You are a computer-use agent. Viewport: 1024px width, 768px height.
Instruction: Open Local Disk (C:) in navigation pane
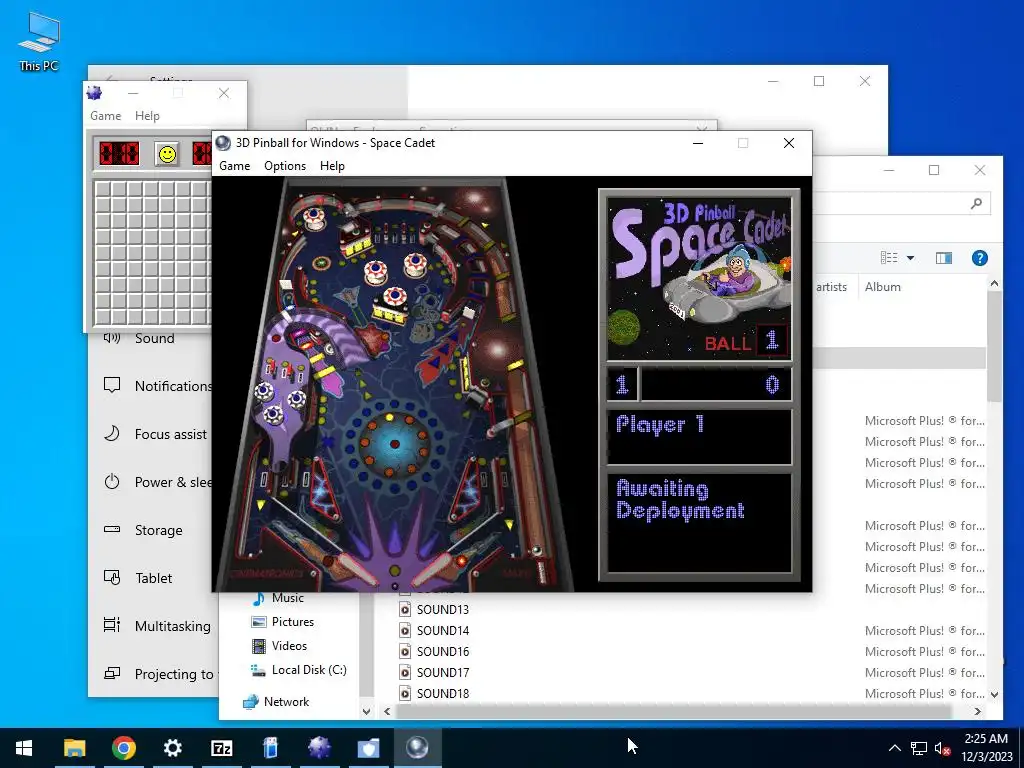click(x=300, y=670)
